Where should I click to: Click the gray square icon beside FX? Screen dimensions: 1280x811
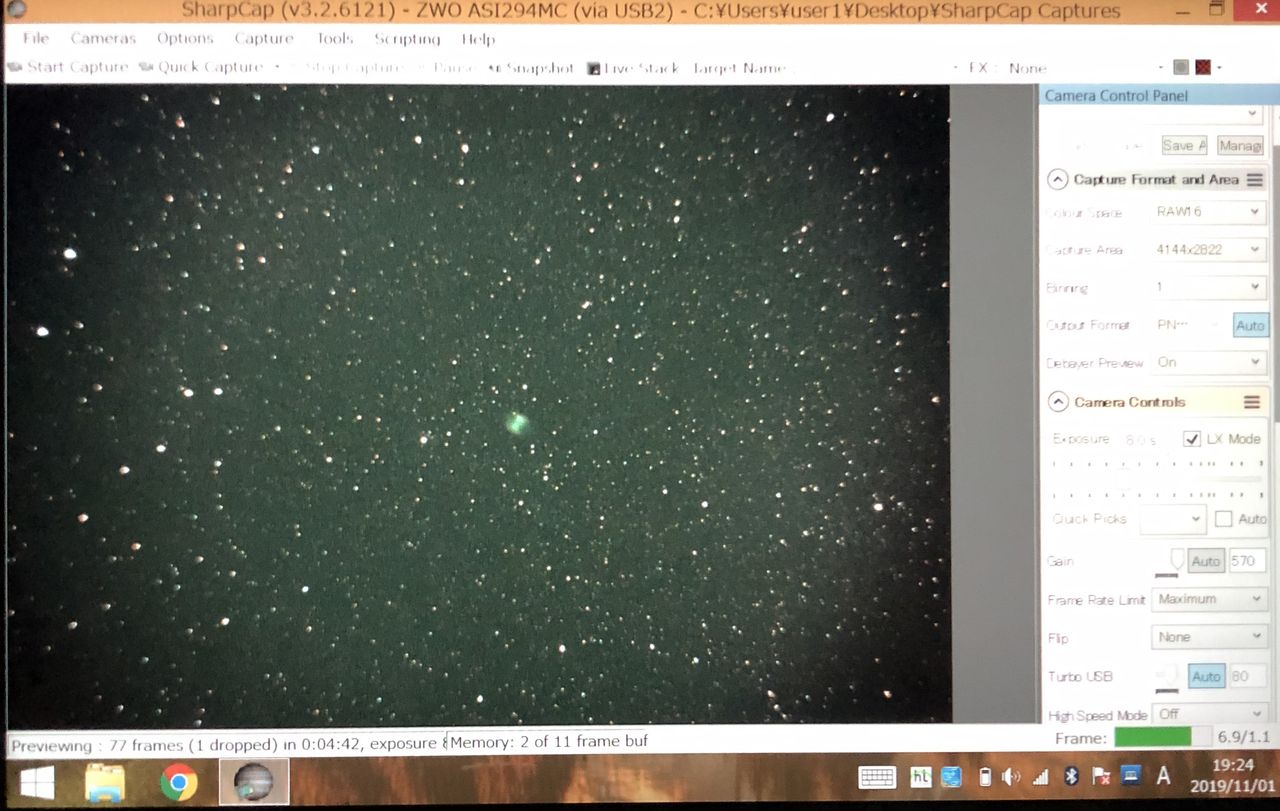pos(1181,67)
